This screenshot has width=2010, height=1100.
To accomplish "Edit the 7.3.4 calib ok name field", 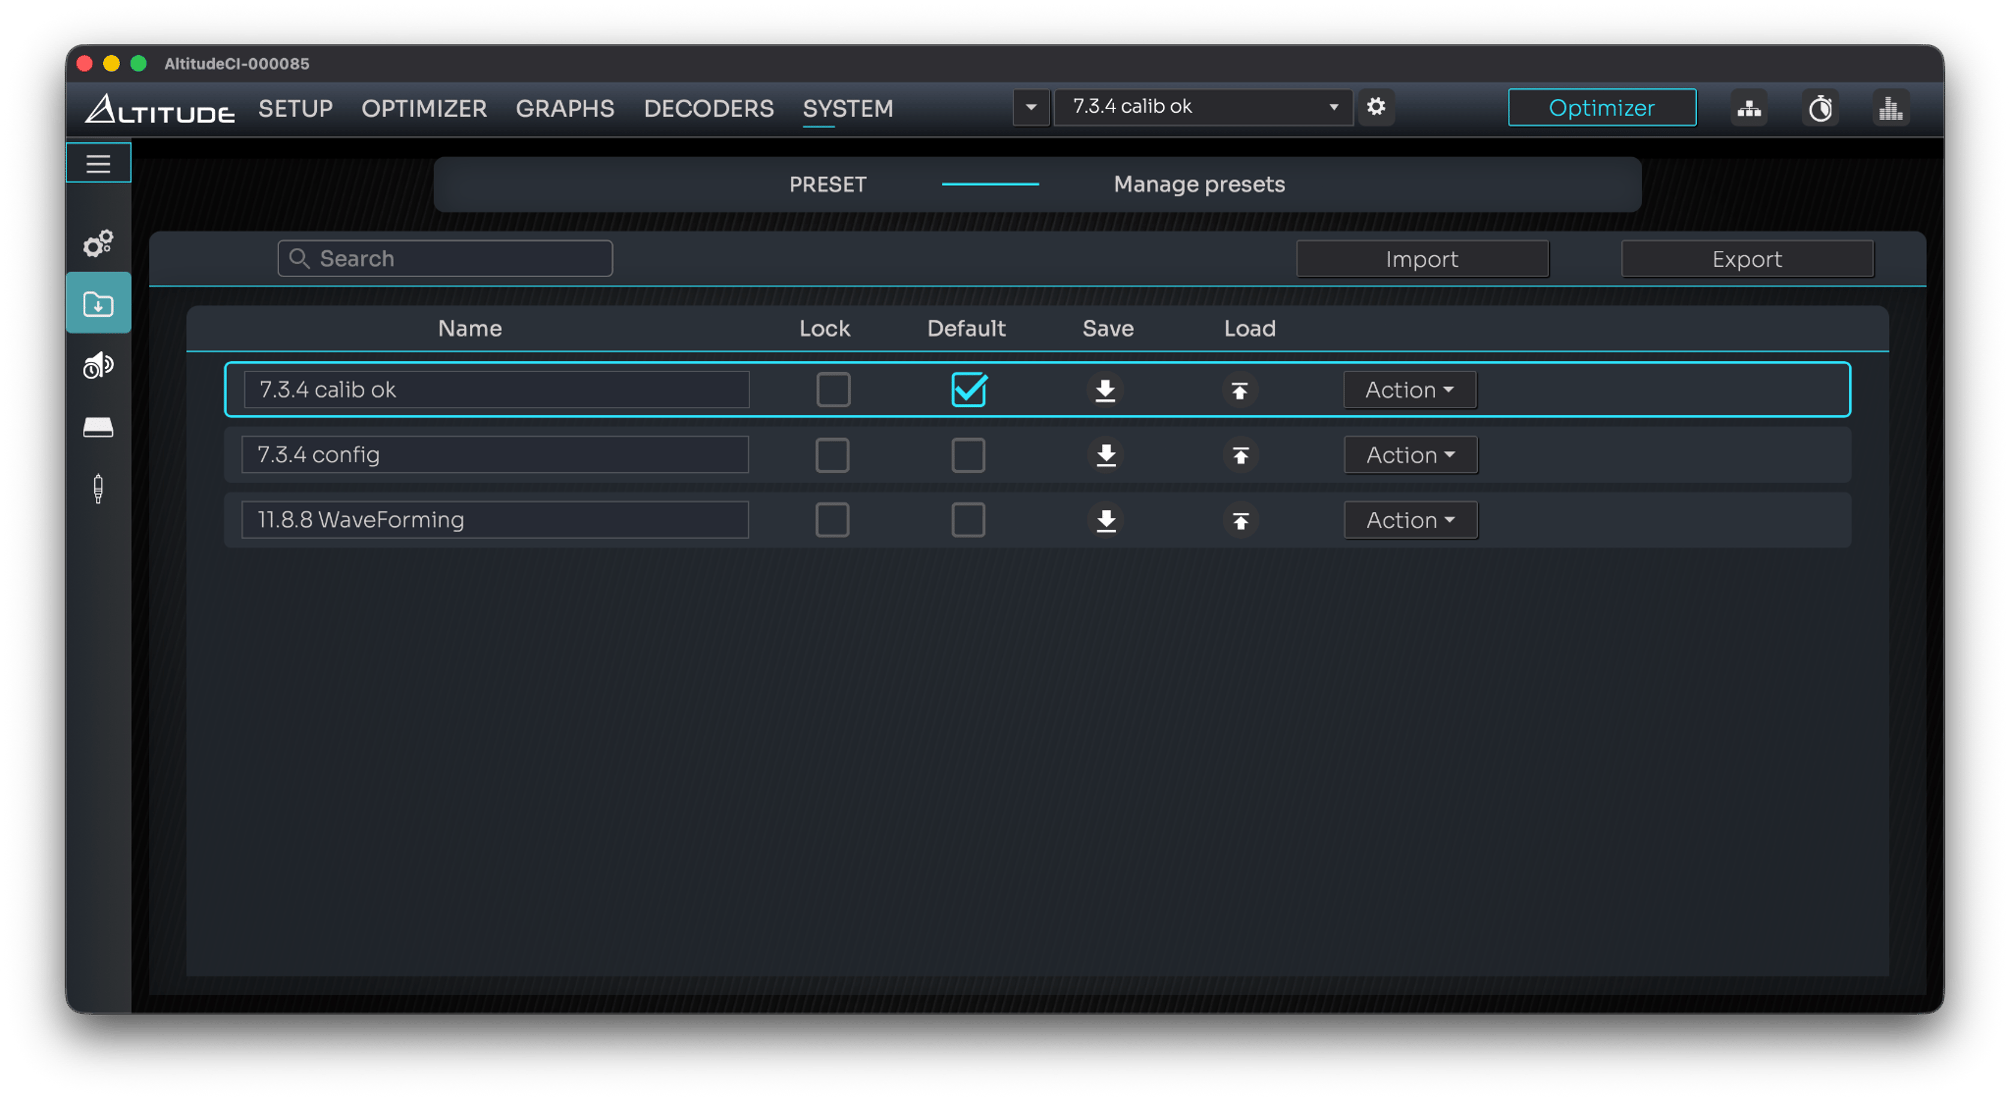I will click(496, 390).
